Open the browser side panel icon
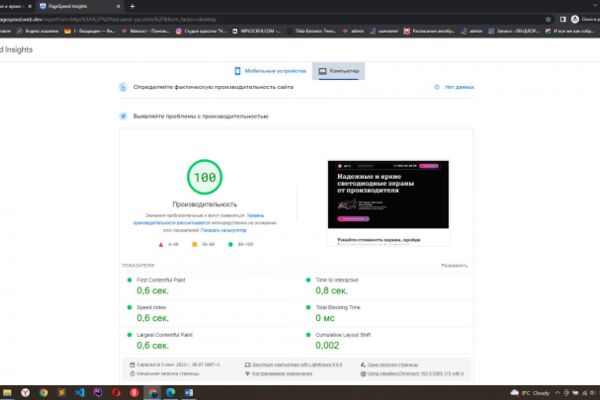Screen dimensions: 600x400 [x=562, y=19]
